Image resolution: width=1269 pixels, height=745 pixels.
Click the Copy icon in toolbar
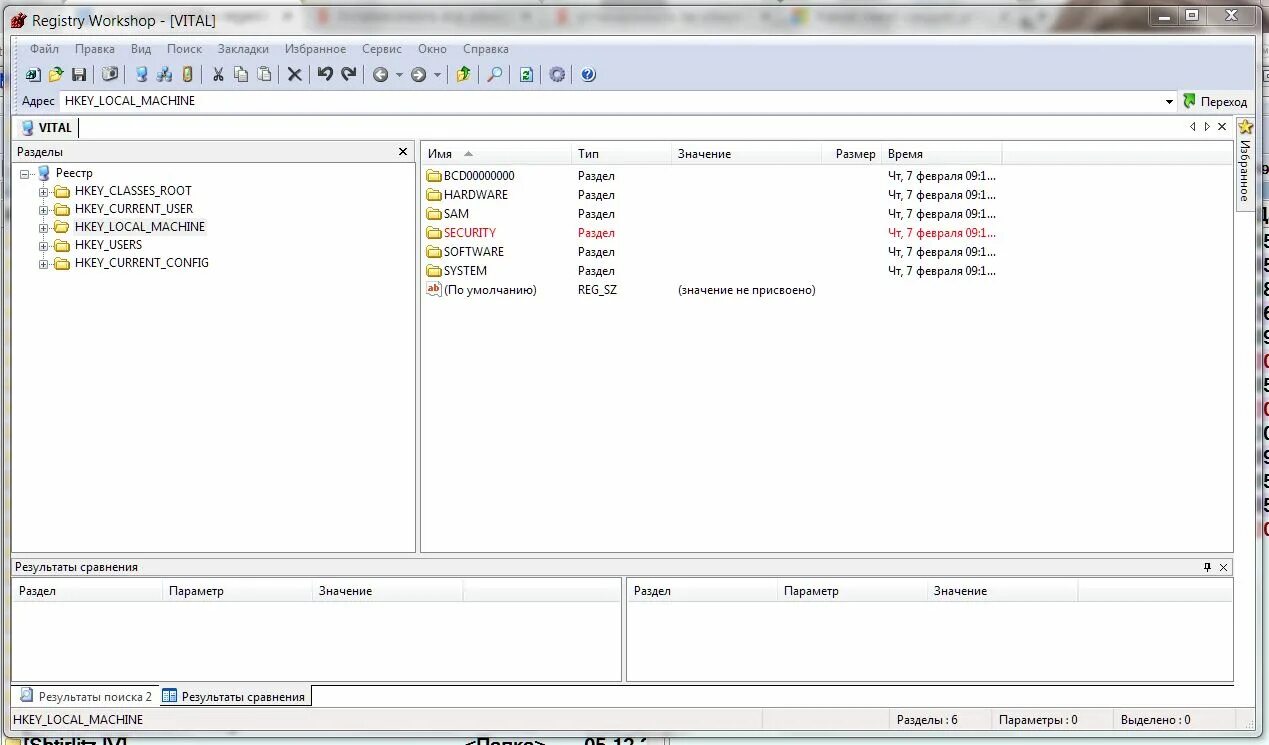click(241, 75)
